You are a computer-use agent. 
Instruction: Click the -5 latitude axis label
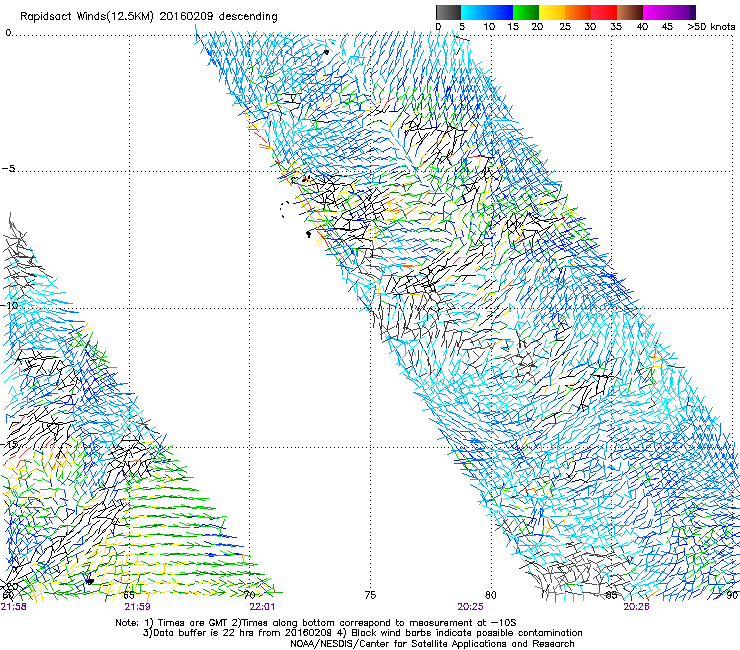tap(8, 169)
